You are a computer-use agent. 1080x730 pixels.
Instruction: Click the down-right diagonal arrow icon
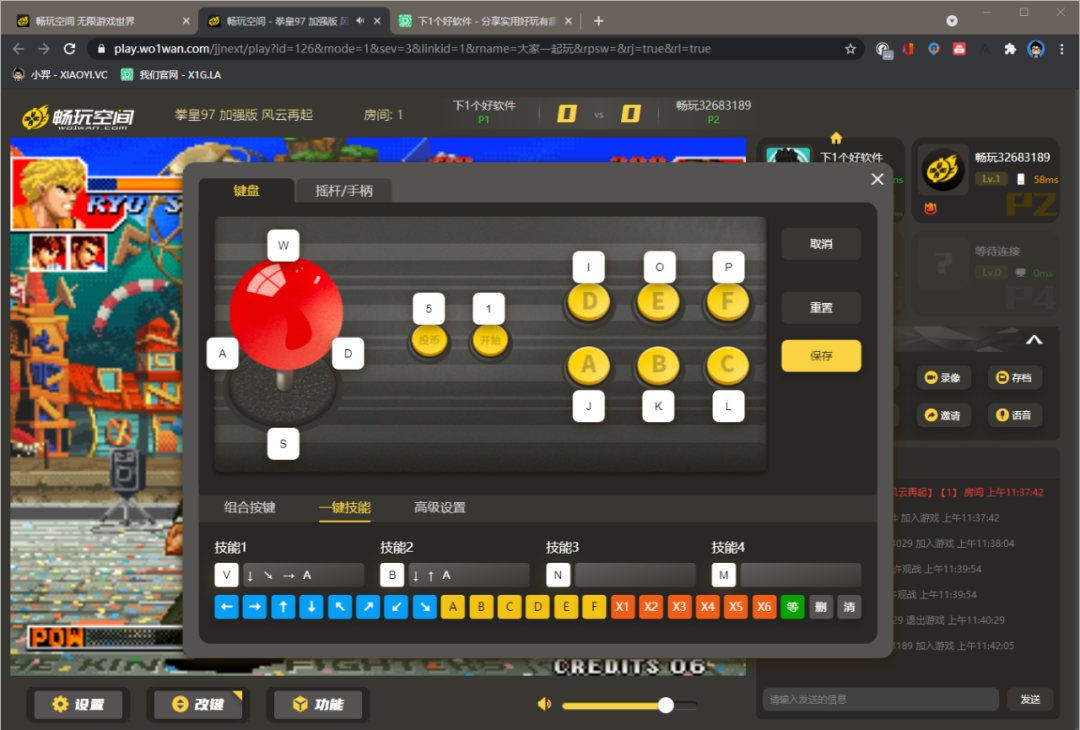[425, 607]
